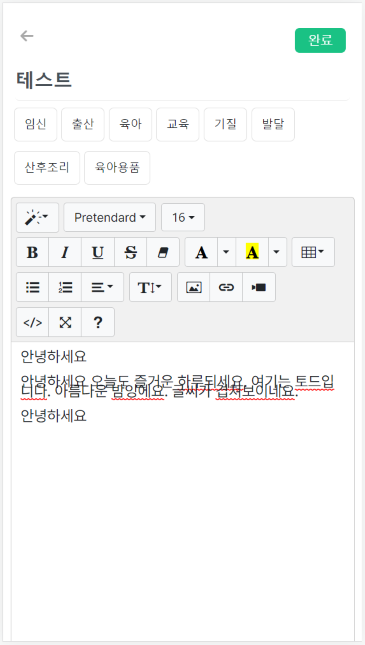The image size is (365, 645).
Task: Select the 교육 category tag
Action: tap(178, 124)
